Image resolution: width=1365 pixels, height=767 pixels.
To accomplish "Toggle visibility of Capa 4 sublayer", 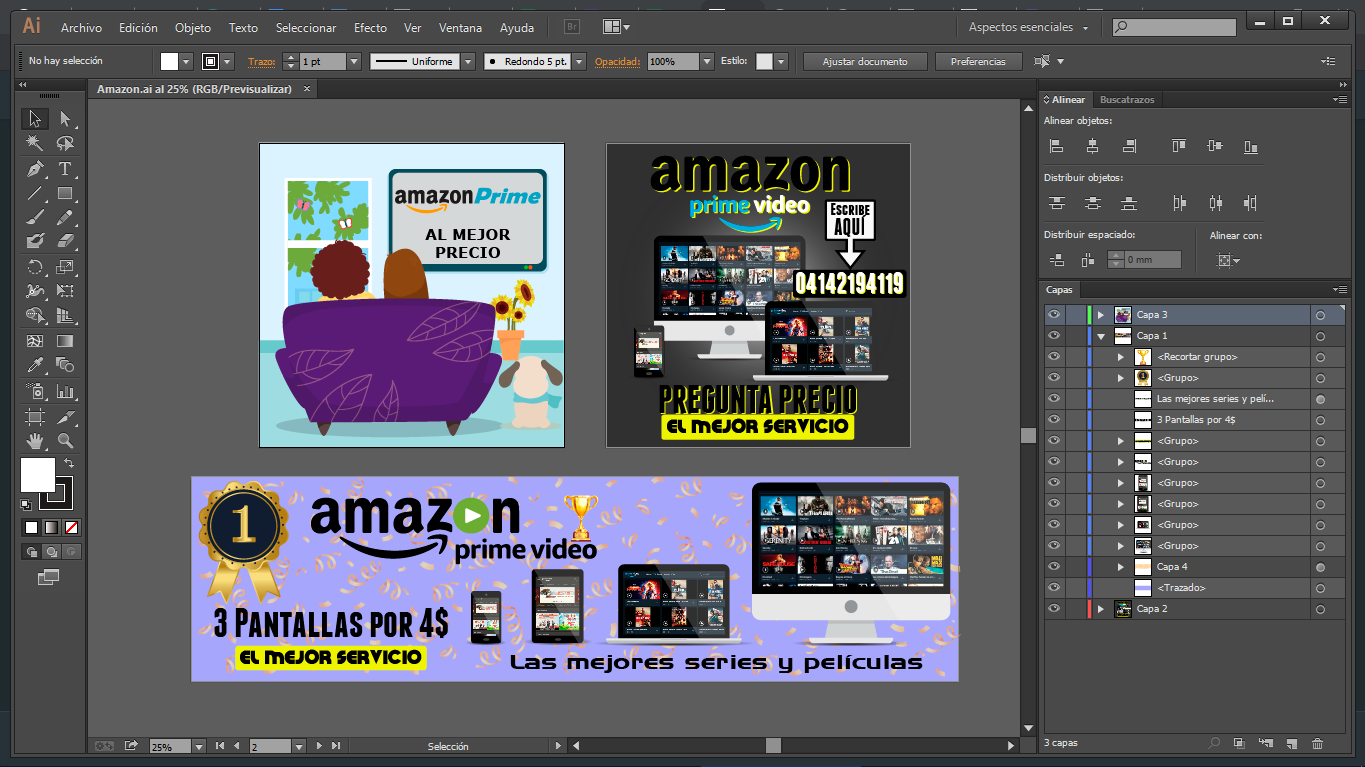I will tap(1054, 566).
